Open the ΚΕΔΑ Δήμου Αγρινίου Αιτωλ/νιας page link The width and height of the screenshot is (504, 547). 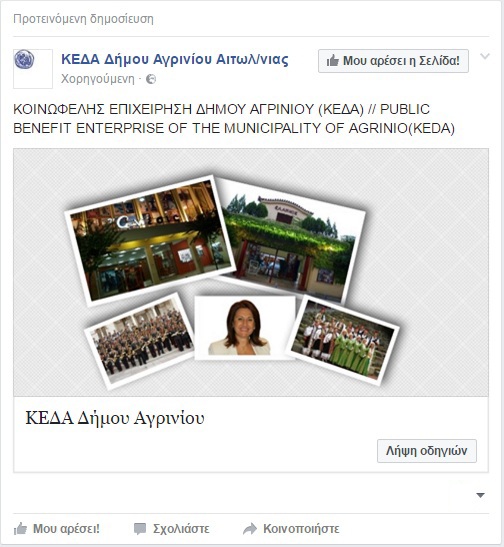(175, 59)
